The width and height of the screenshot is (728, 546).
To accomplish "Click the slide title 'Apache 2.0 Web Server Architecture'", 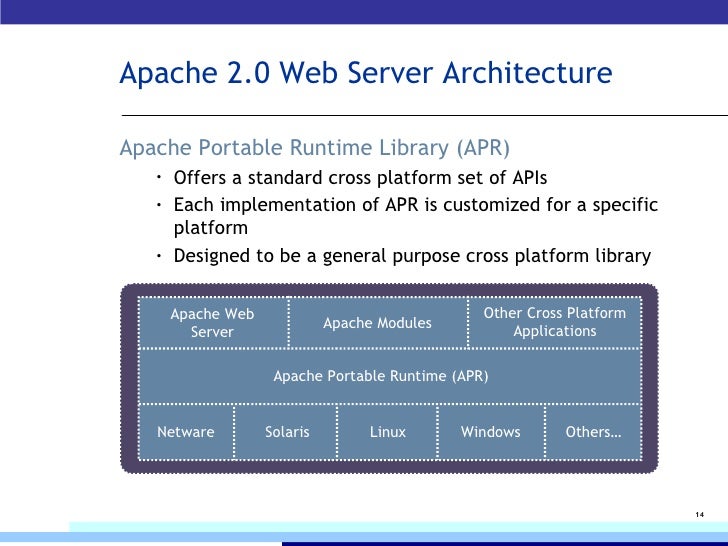I will coord(366,73).
